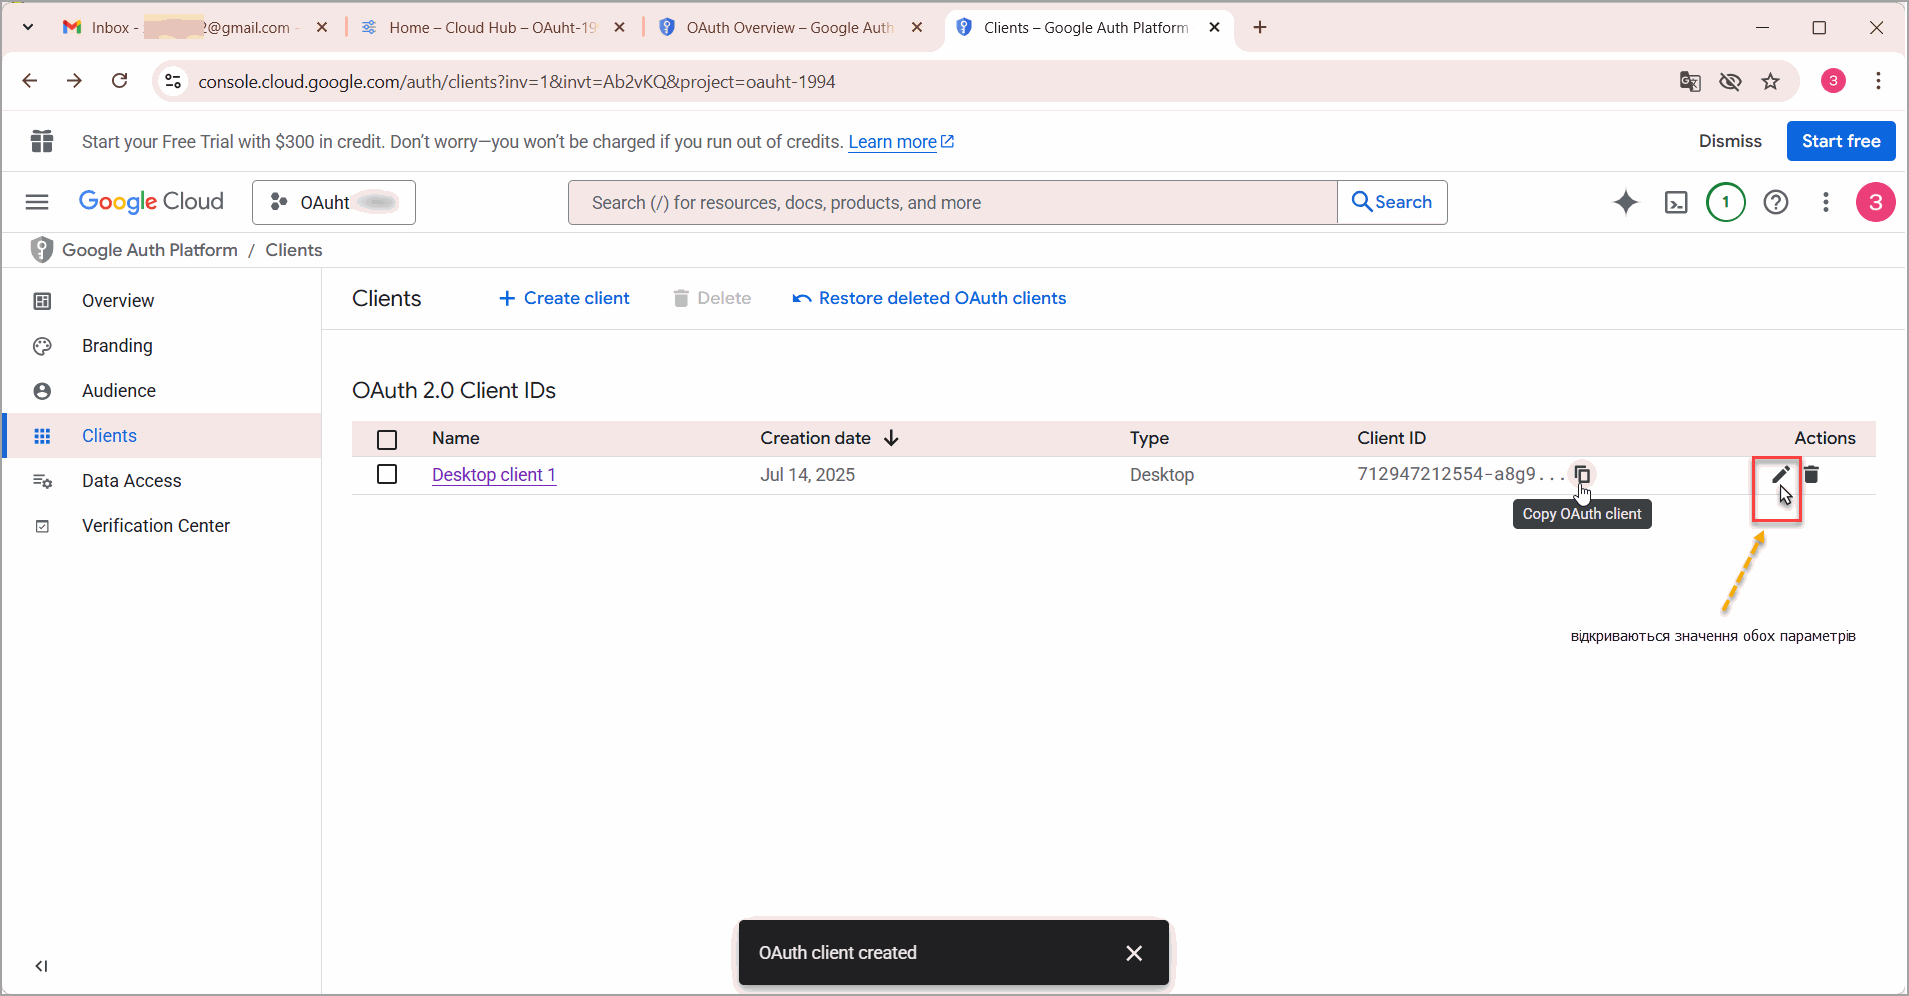
Task: Open the Gemini AI assistant sparkle icon
Action: point(1626,202)
